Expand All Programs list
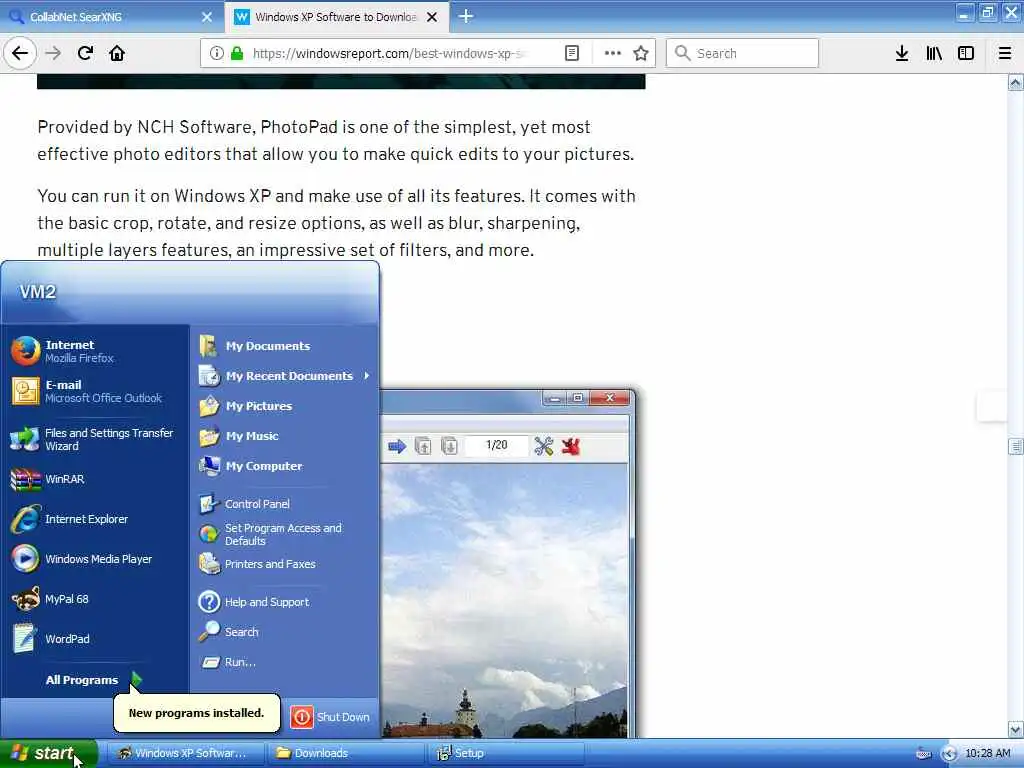The image size is (1024, 768). (93, 680)
